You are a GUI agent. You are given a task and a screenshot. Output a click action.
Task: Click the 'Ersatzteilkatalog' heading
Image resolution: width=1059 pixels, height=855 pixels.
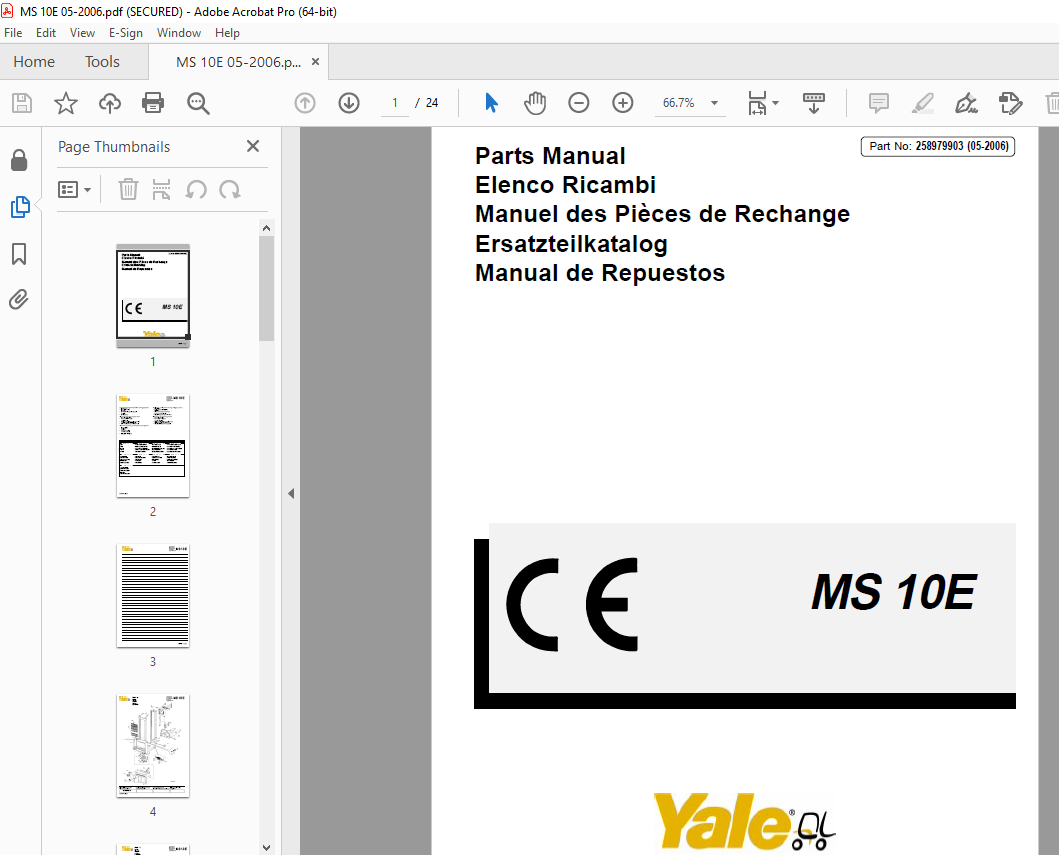[x=571, y=244]
